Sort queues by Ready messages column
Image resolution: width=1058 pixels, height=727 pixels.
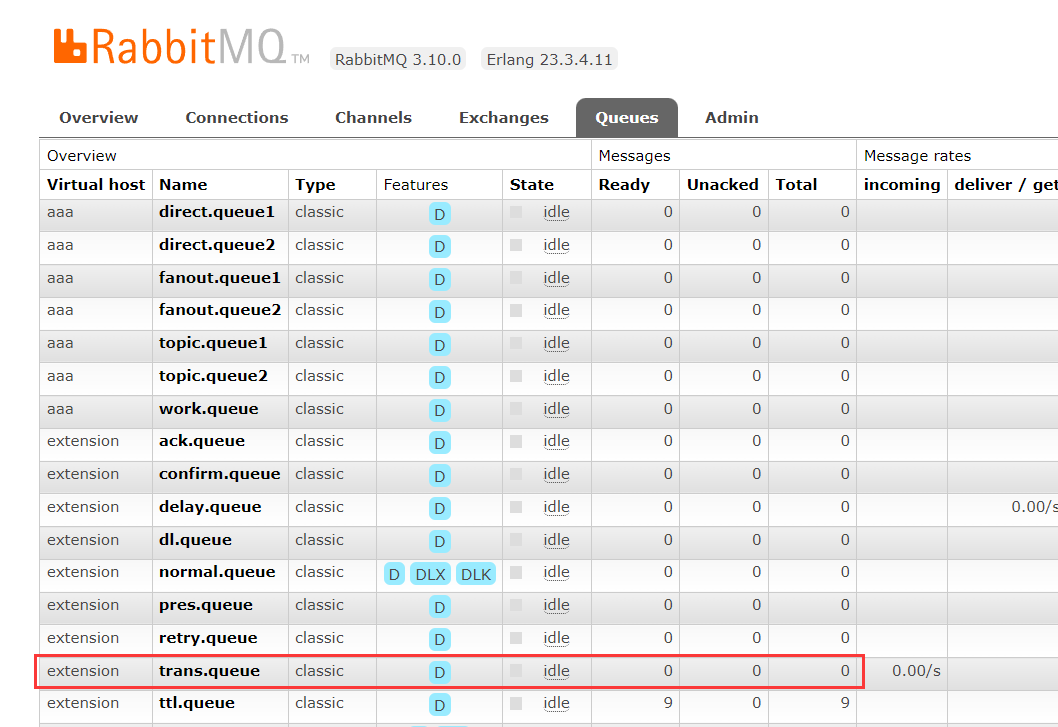click(624, 185)
